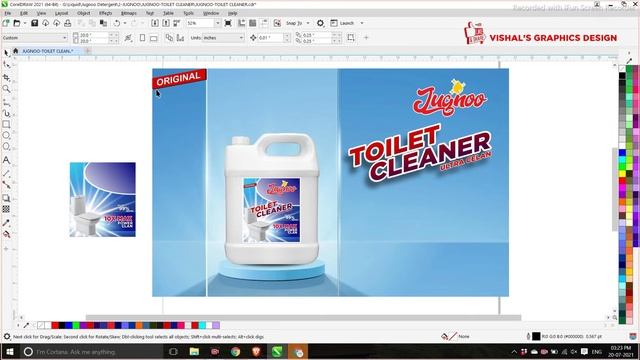Click the nudge distance field
The width and height of the screenshot is (640, 360).
pos(270,38)
